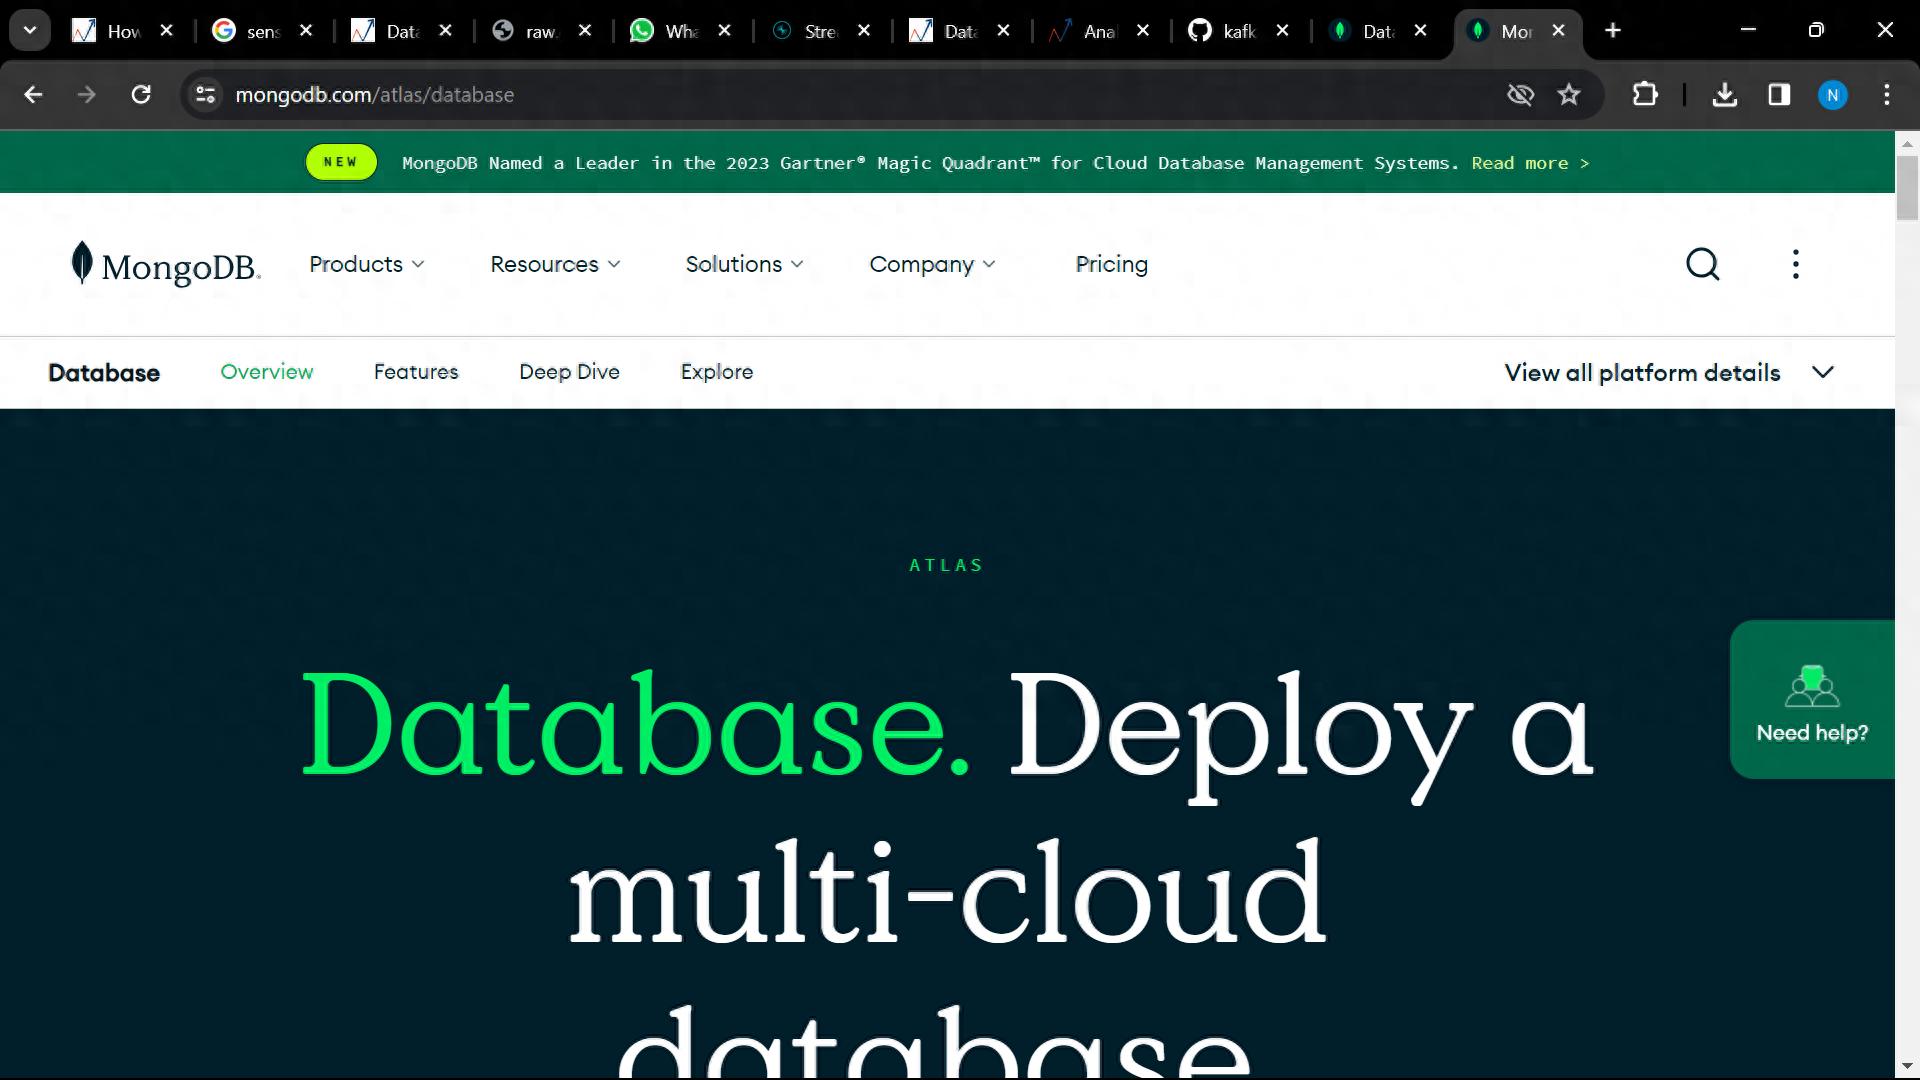Expand the Products dropdown menu
Screen dimensions: 1920x1080
click(x=367, y=264)
